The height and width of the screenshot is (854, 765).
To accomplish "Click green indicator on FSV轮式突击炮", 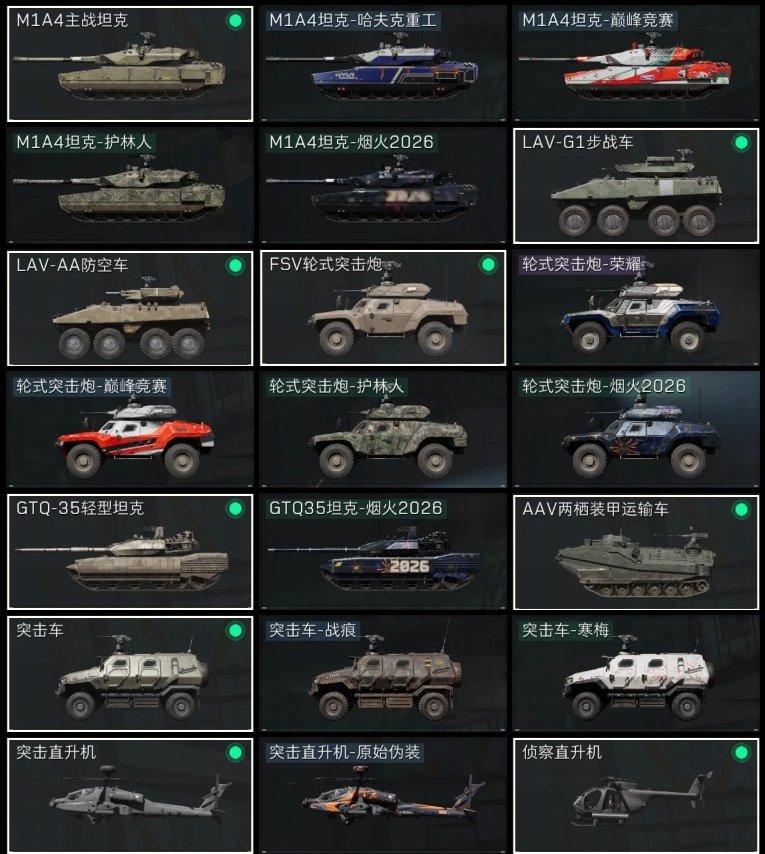I will click(488, 265).
